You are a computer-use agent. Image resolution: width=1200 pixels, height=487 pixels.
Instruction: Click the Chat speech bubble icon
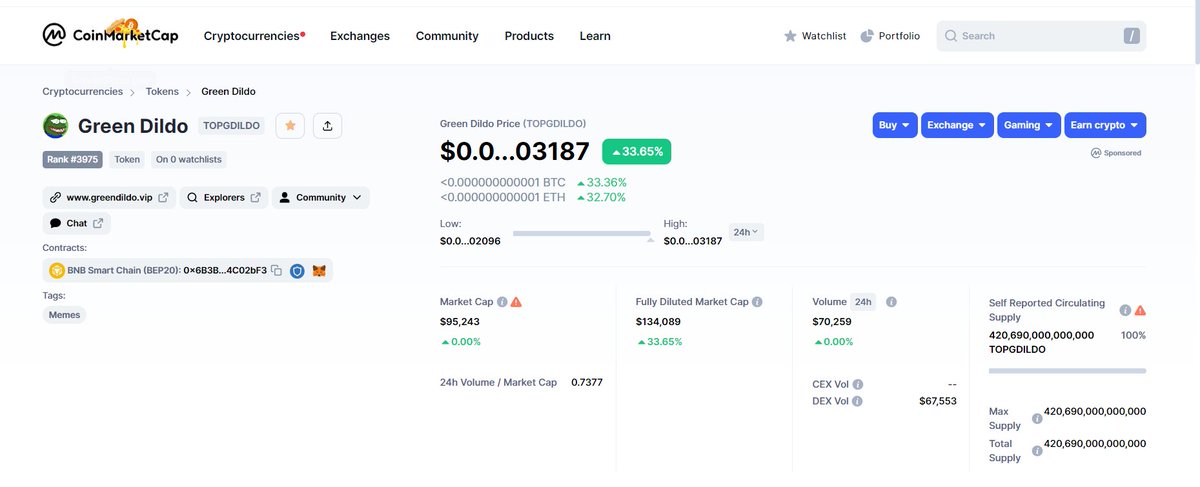coord(56,224)
